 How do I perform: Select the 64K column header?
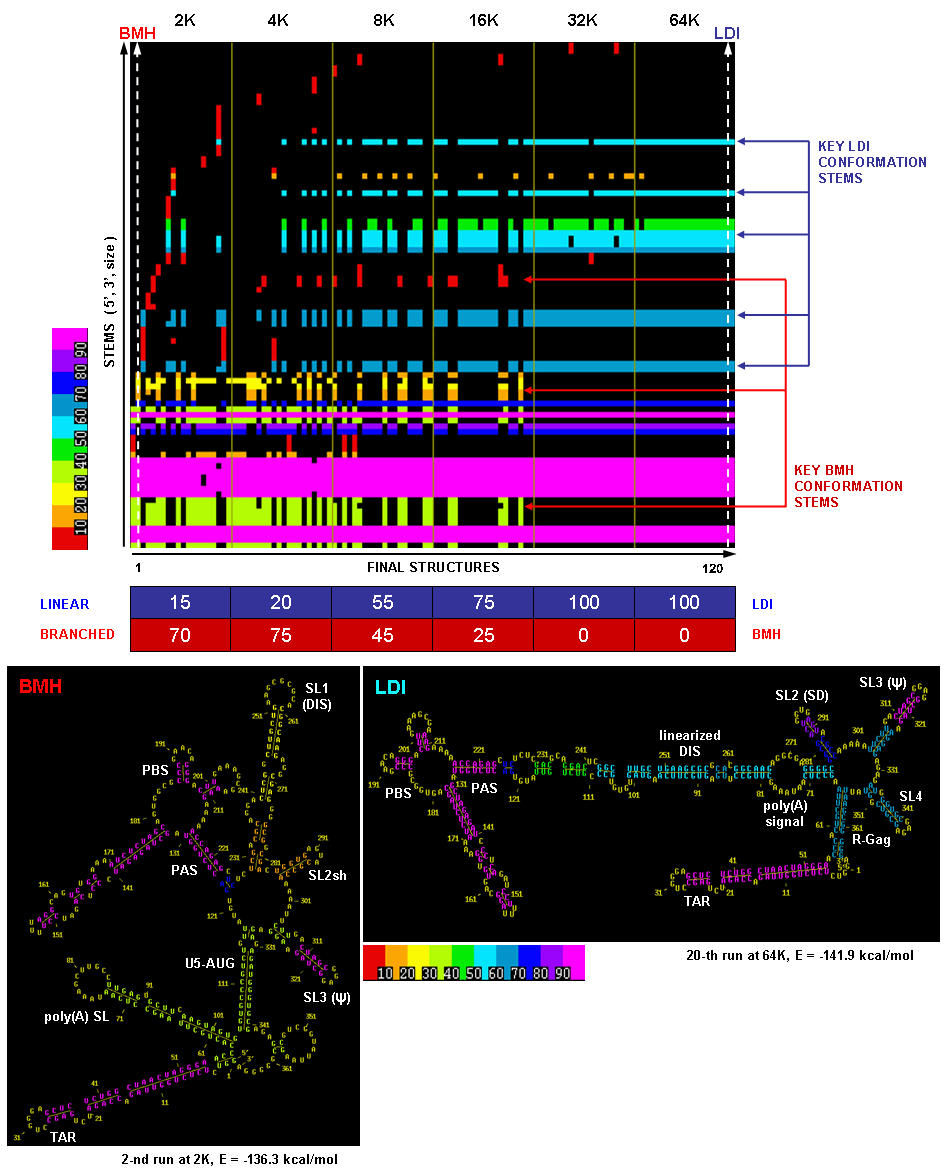click(x=683, y=19)
